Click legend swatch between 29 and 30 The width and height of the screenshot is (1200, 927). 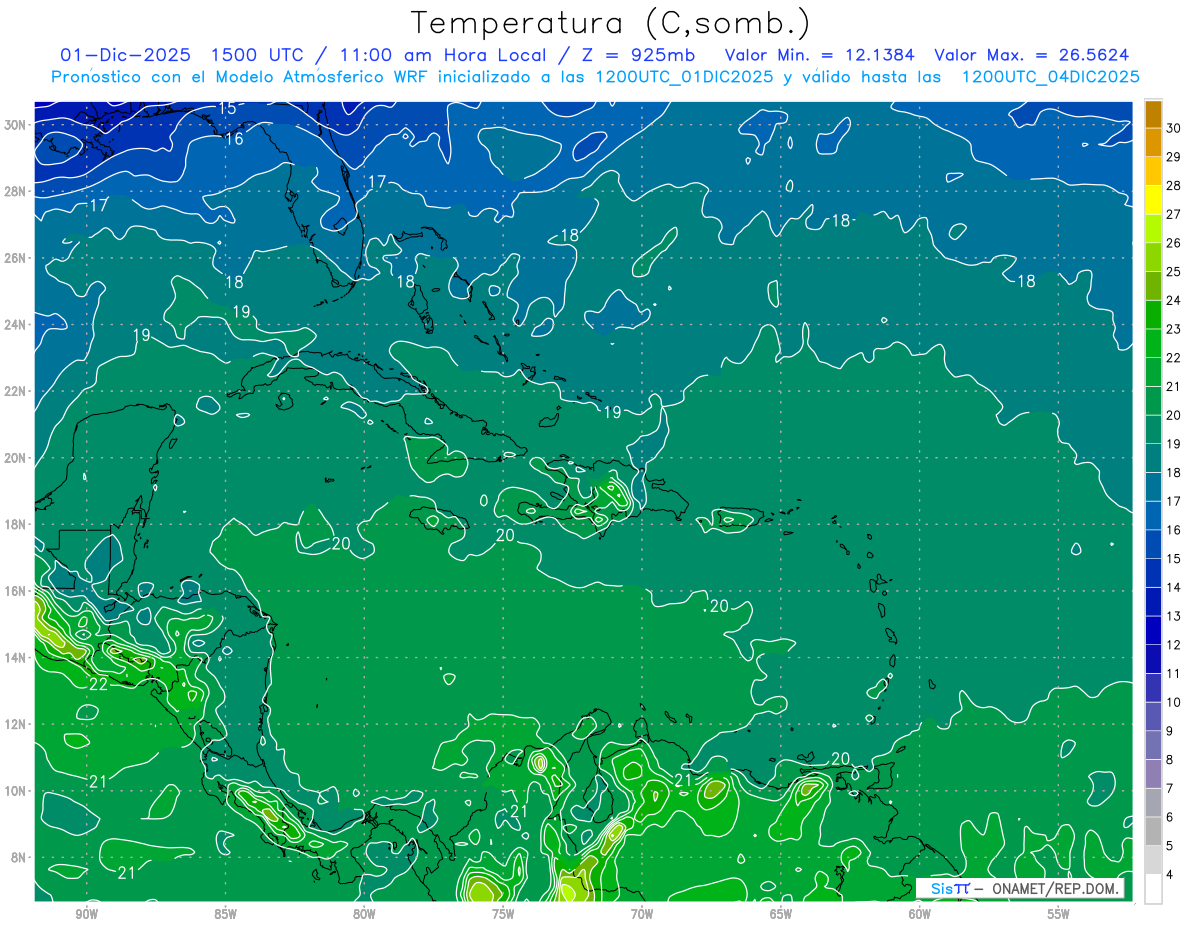tap(1153, 142)
